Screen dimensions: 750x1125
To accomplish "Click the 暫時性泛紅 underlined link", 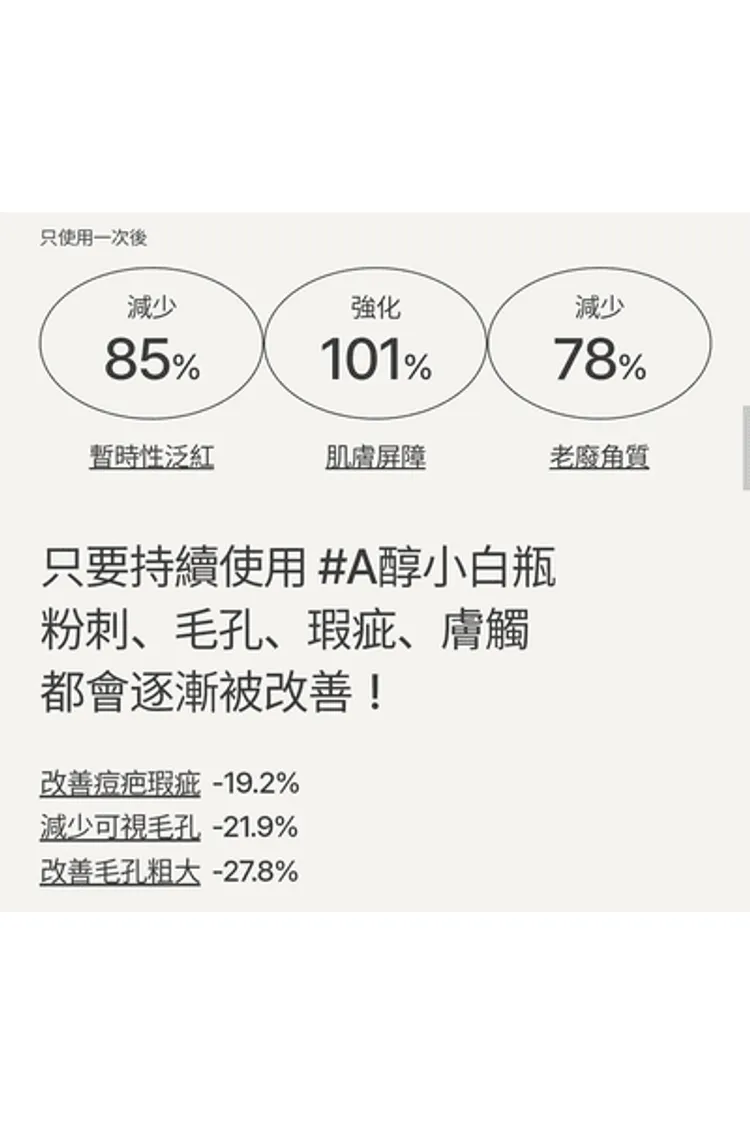I will tap(151, 456).
